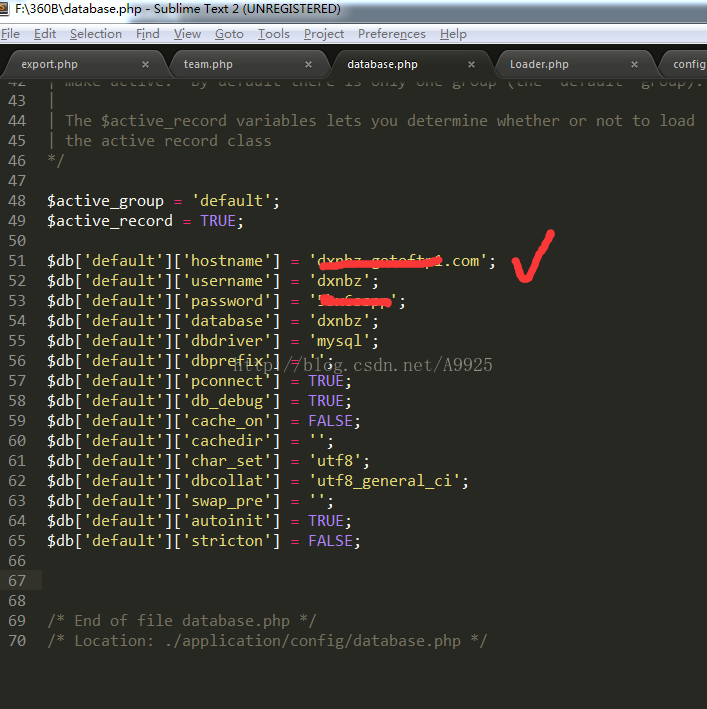Open the Selection menu
This screenshot has width=707, height=709.
coord(95,34)
